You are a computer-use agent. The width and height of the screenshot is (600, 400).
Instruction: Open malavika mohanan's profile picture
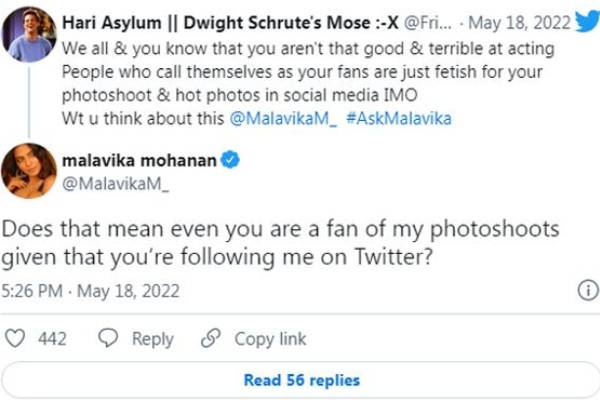tap(27, 170)
